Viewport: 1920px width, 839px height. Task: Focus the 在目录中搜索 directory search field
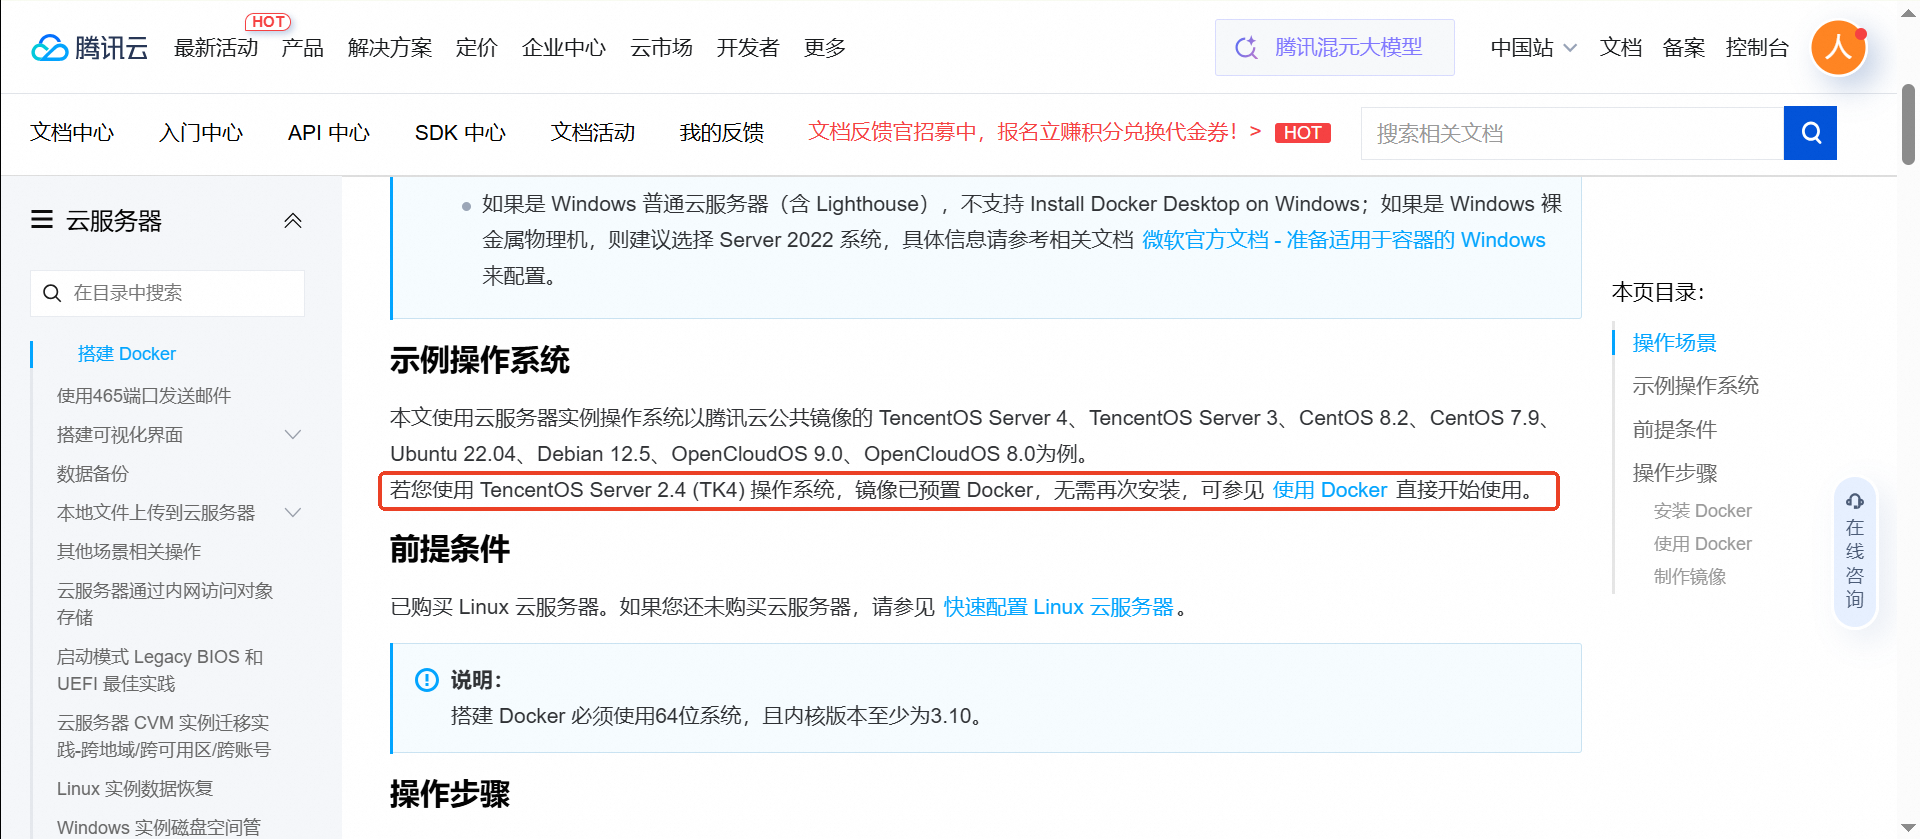pos(167,293)
